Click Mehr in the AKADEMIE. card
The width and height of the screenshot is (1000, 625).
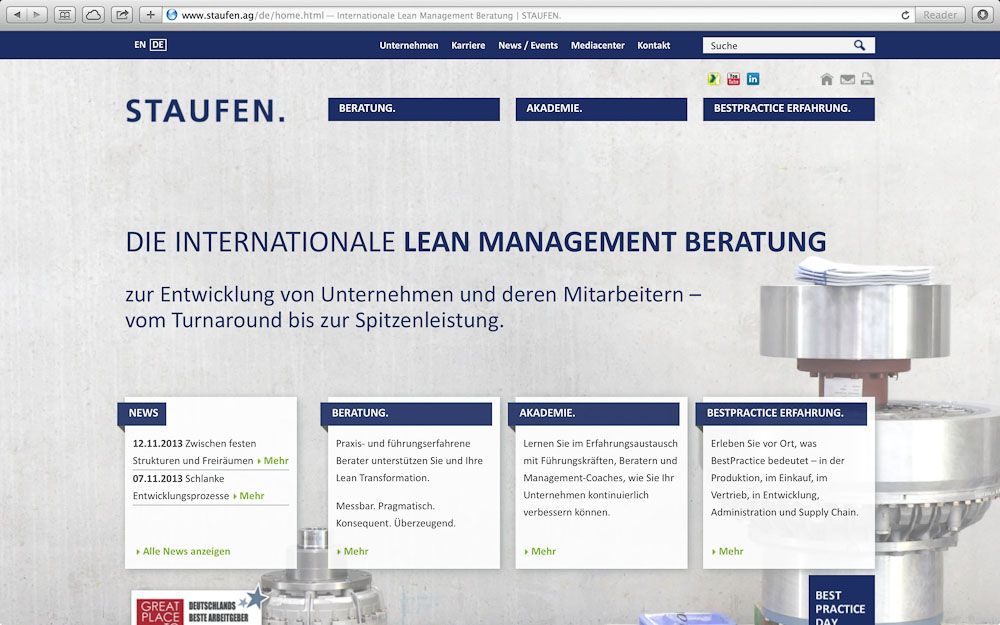coord(540,551)
